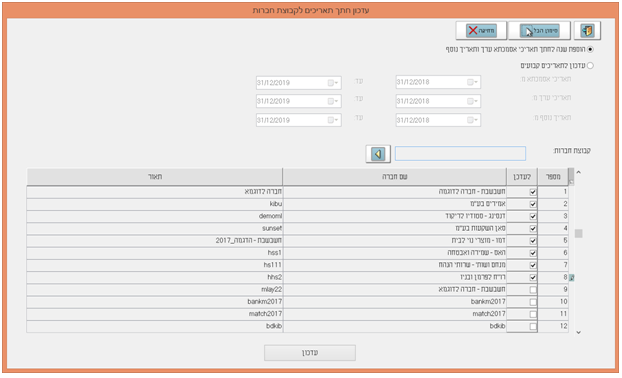Uncheck update checkbox for company row 1
The width and height of the screenshot is (622, 378).
point(533,192)
